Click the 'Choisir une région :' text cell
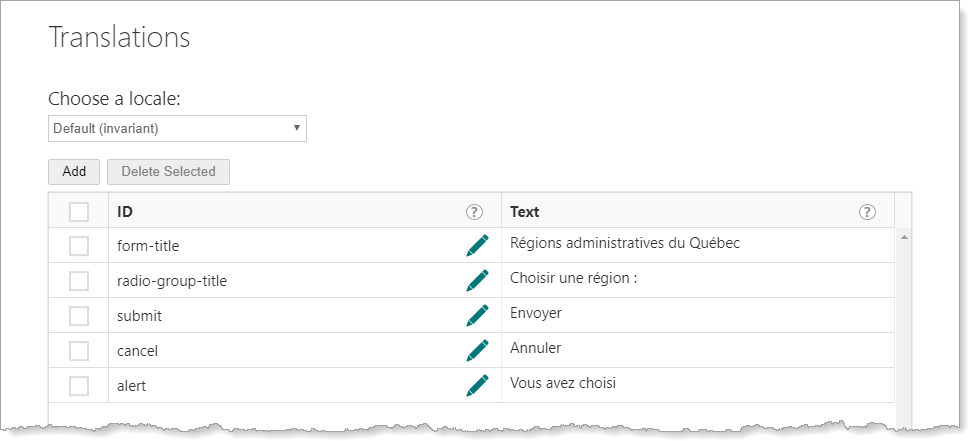The width and height of the screenshot is (970, 441). coord(573,278)
